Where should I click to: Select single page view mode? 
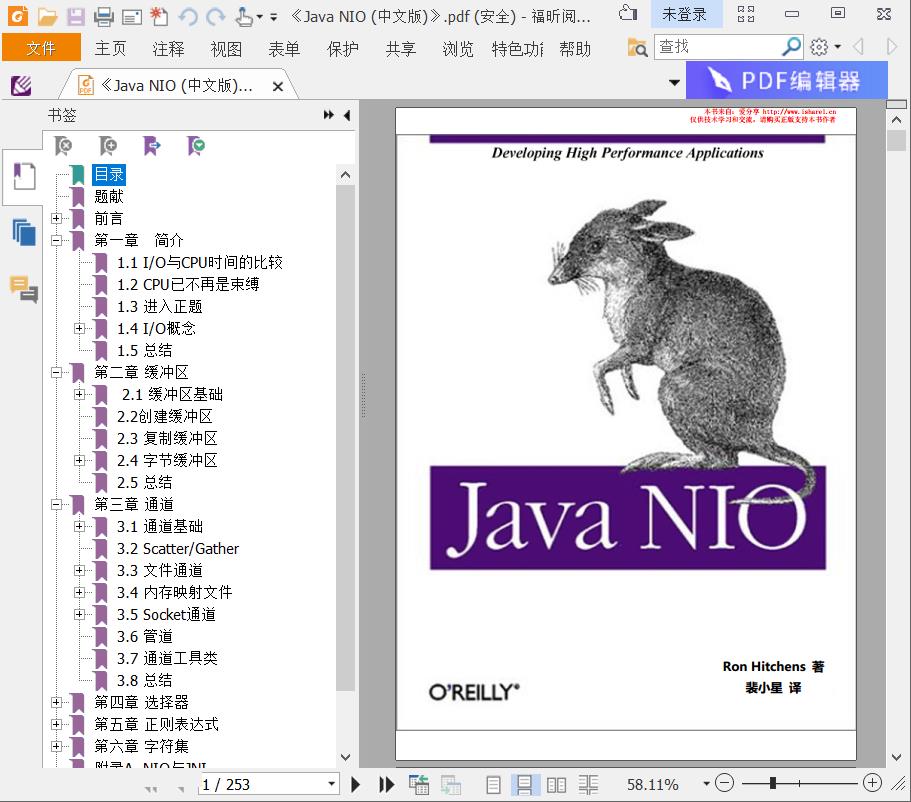493,785
